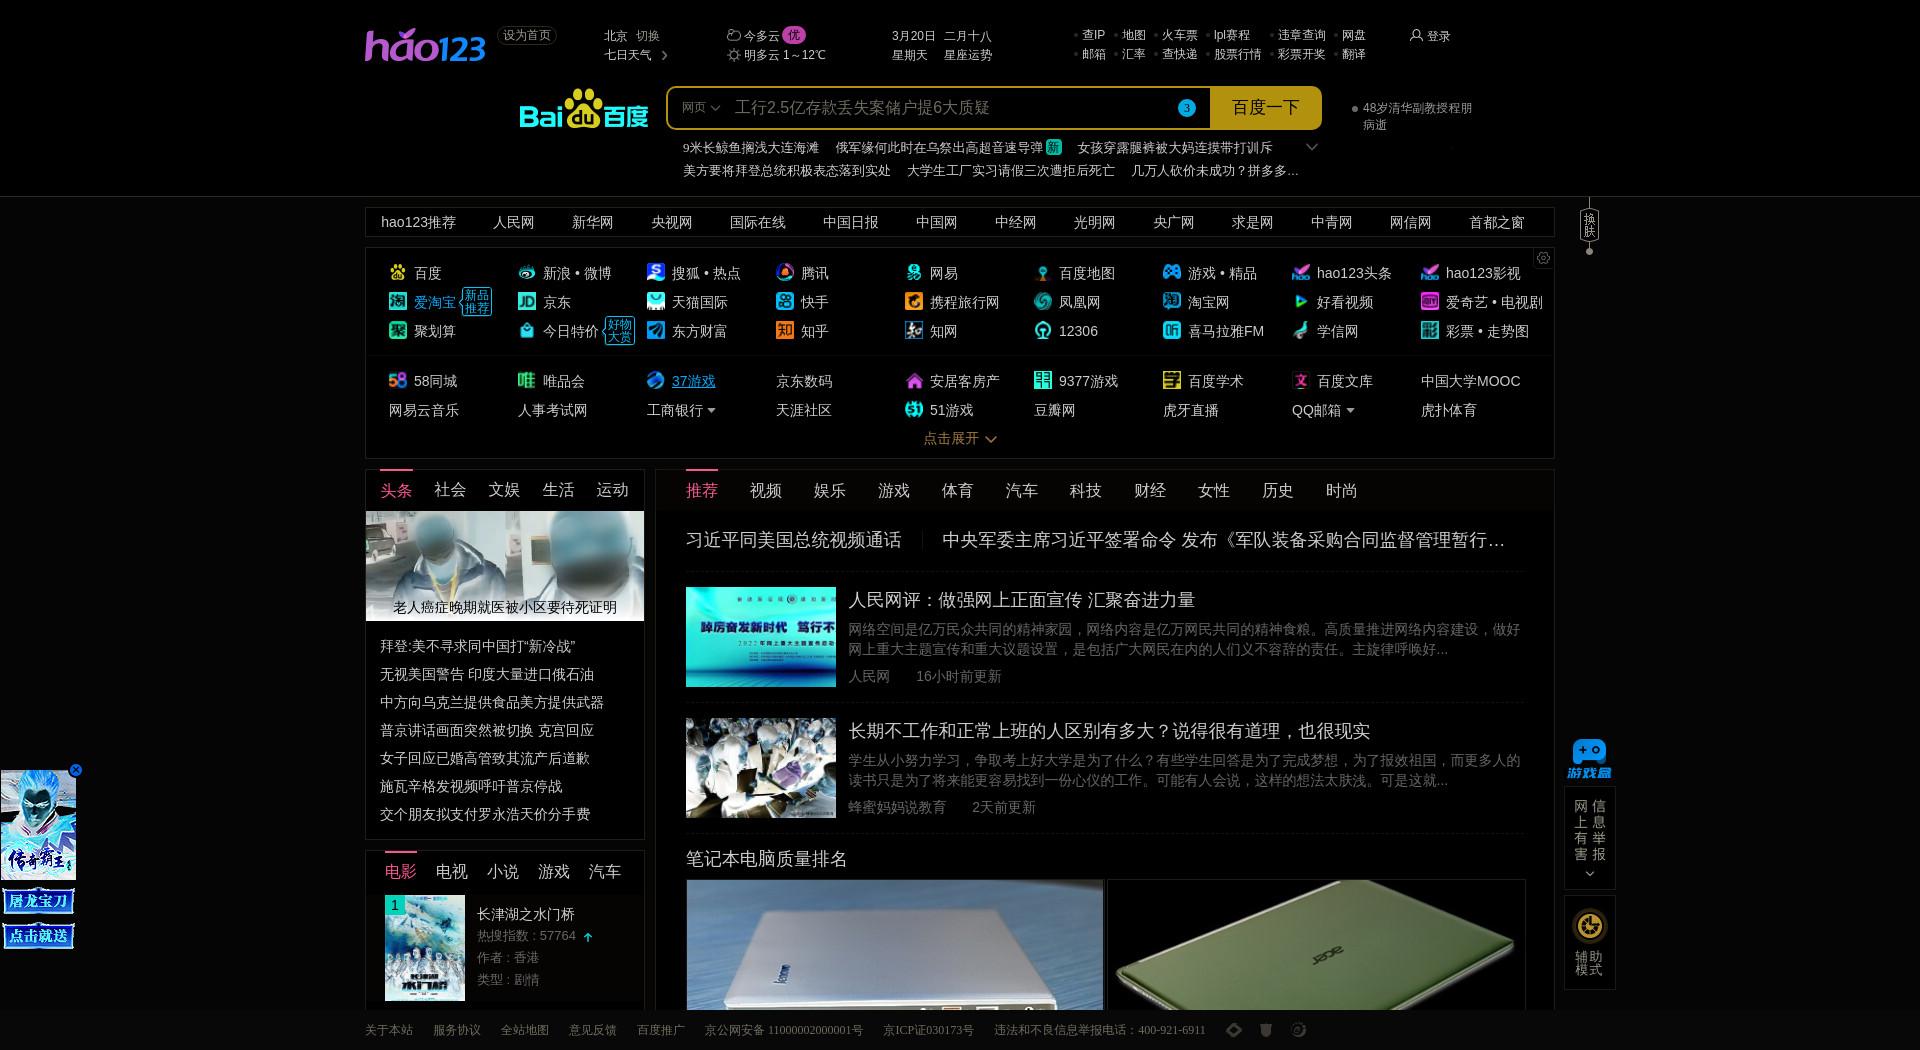This screenshot has width=1920, height=1050.
Task: Open the 网页 search type dropdown
Action: (701, 108)
